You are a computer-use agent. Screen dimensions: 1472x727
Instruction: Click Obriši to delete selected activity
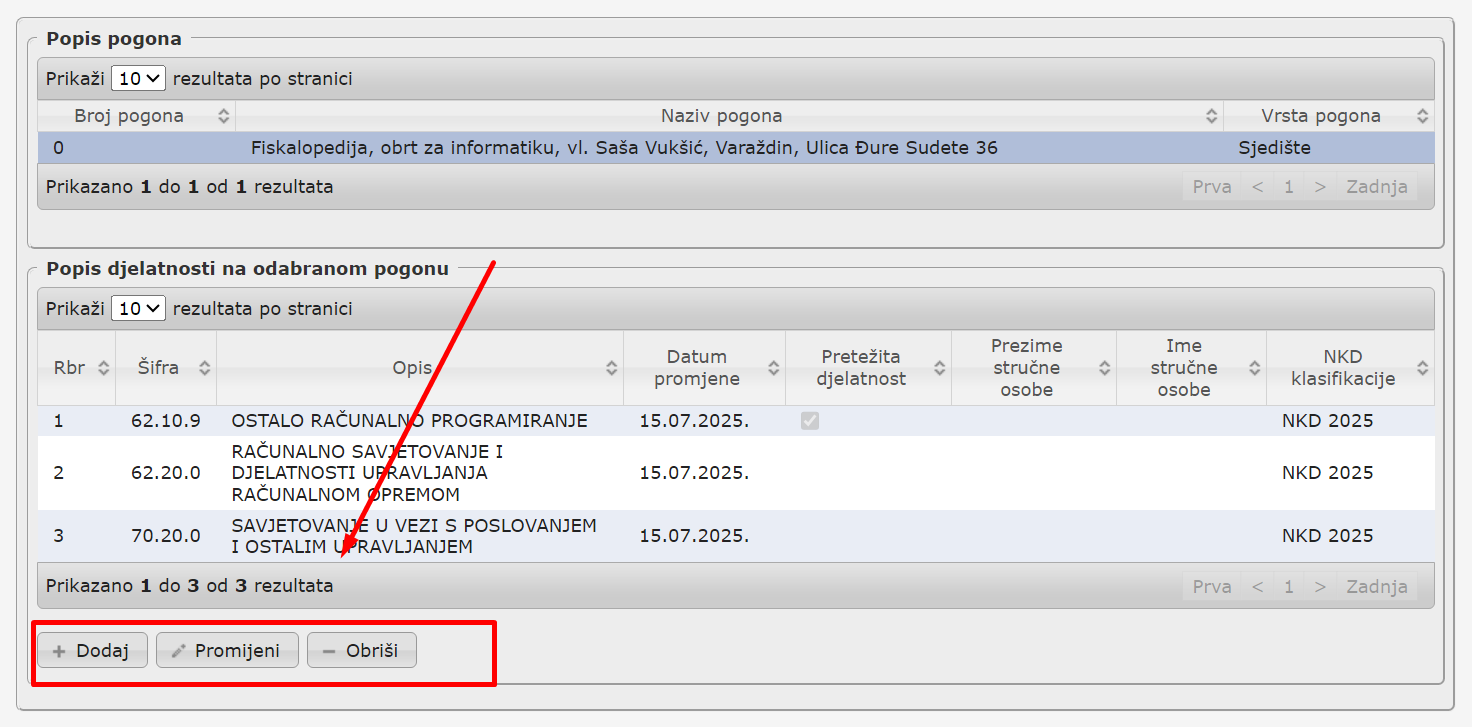pyautogui.click(x=361, y=651)
